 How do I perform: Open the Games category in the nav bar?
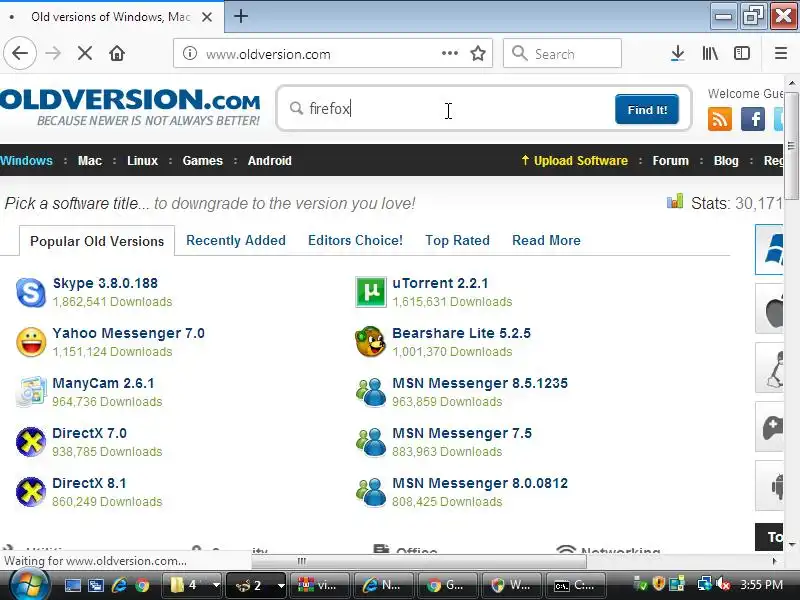(203, 161)
